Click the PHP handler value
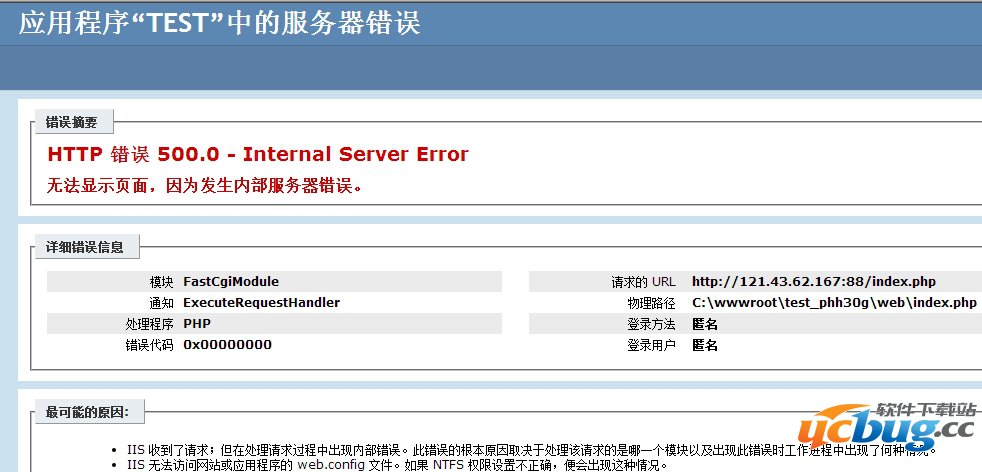Screen dimensions: 982x472 (x=197, y=324)
